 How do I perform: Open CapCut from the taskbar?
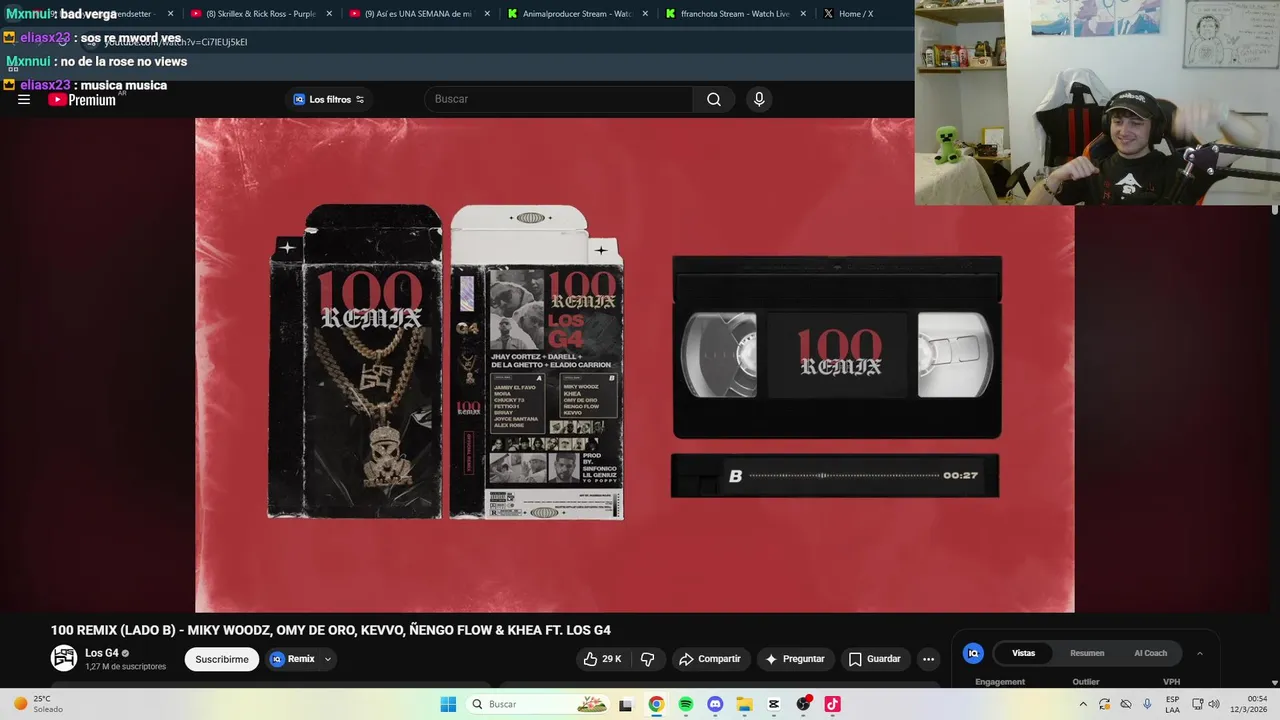point(774,704)
